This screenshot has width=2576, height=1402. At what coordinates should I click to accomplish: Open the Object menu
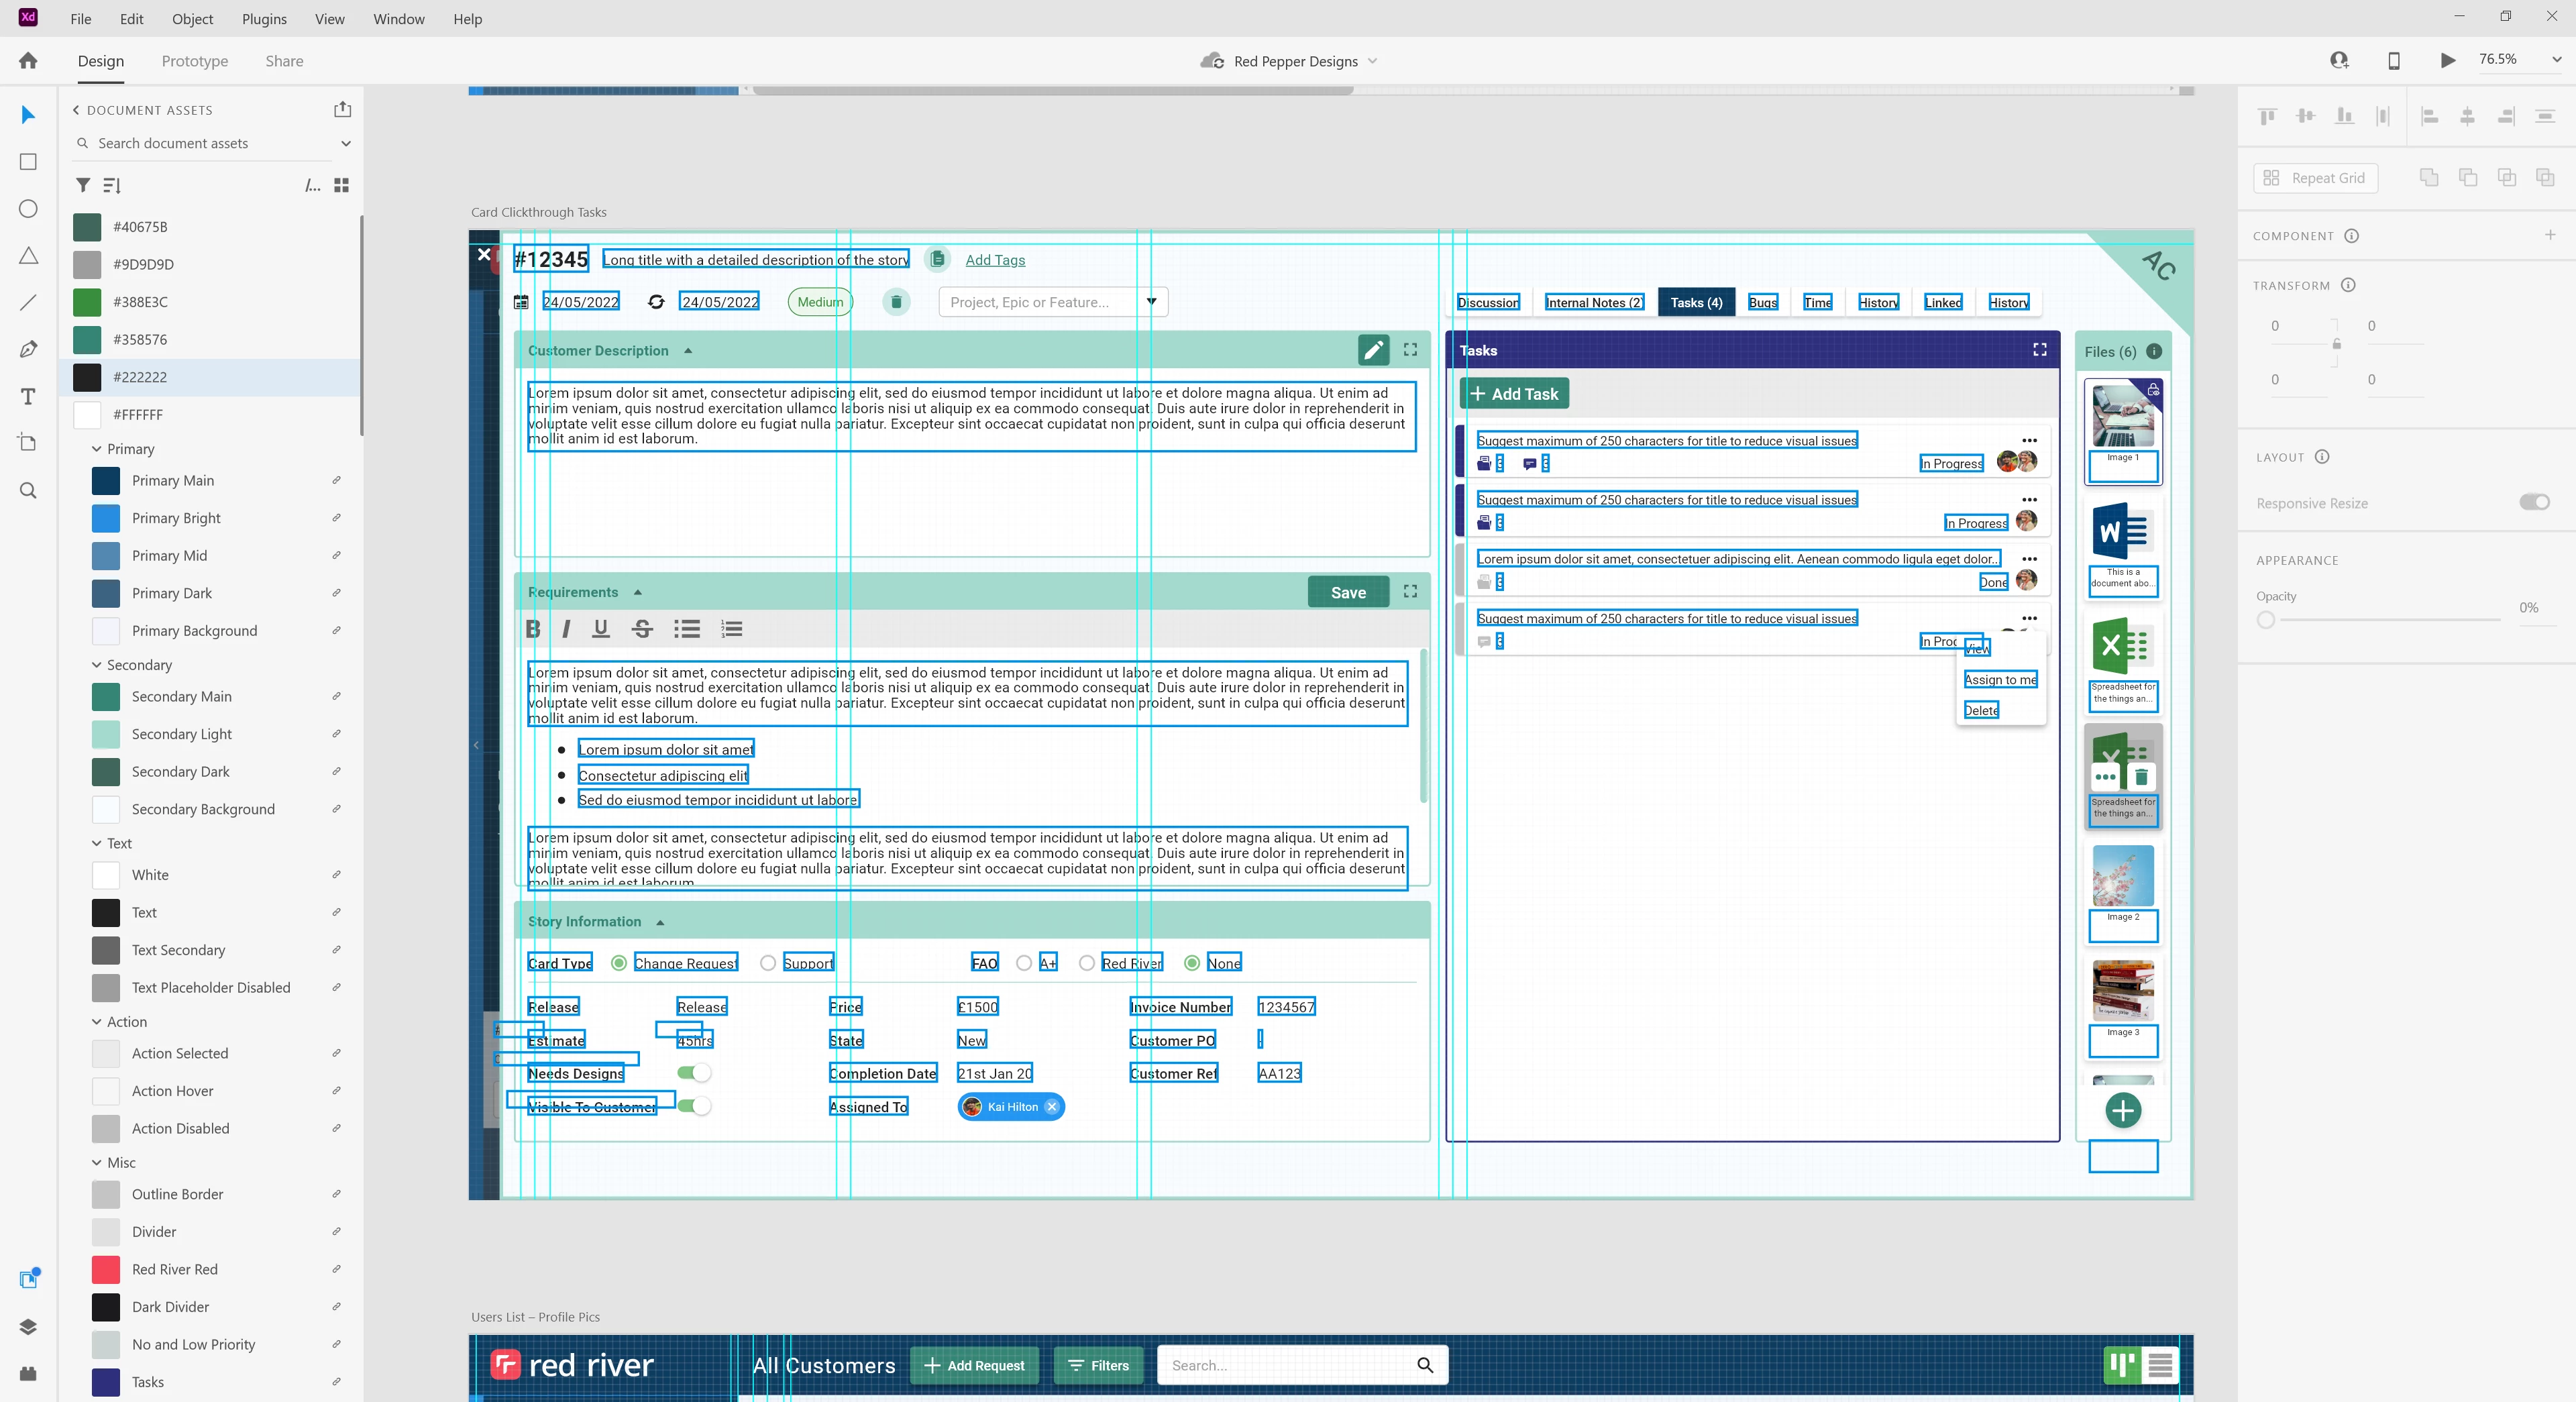tap(192, 19)
